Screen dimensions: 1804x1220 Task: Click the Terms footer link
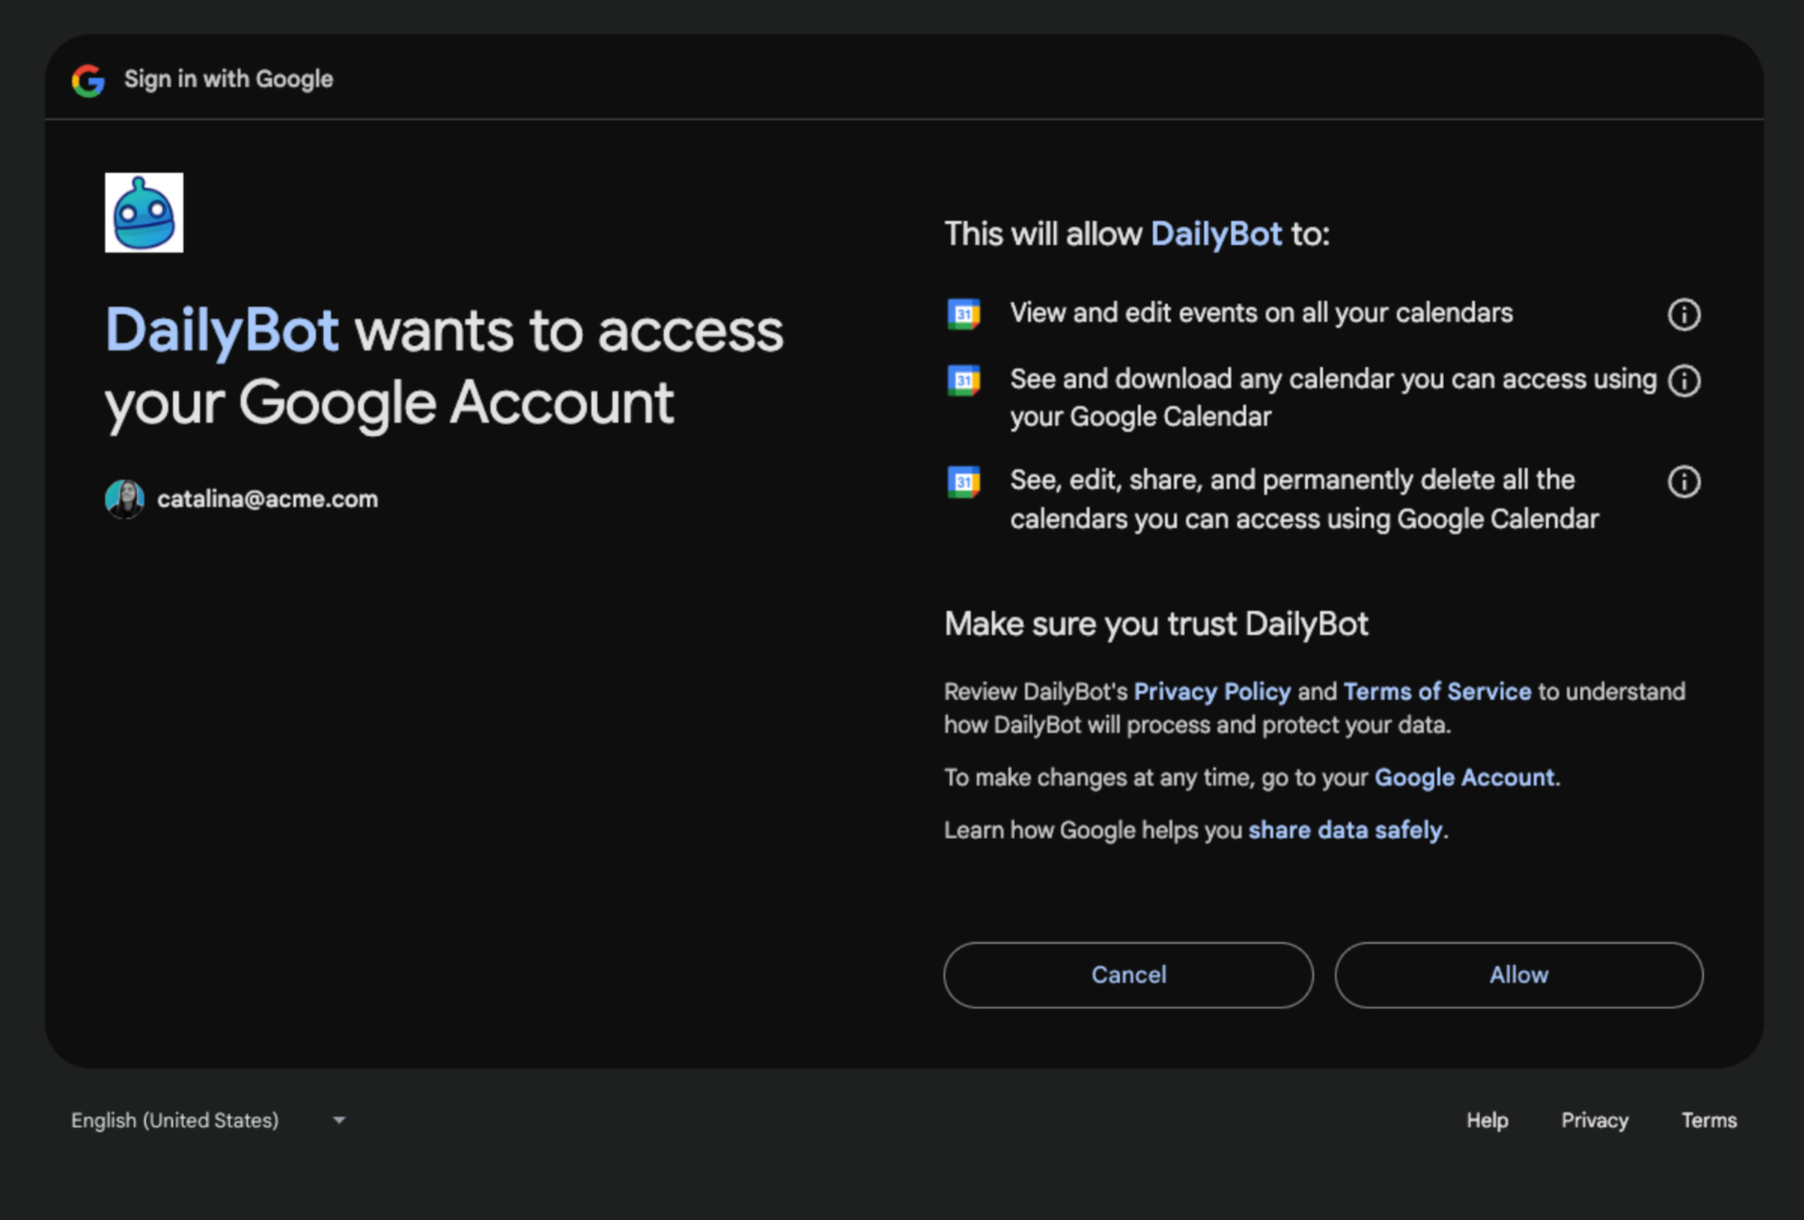pos(1708,1120)
